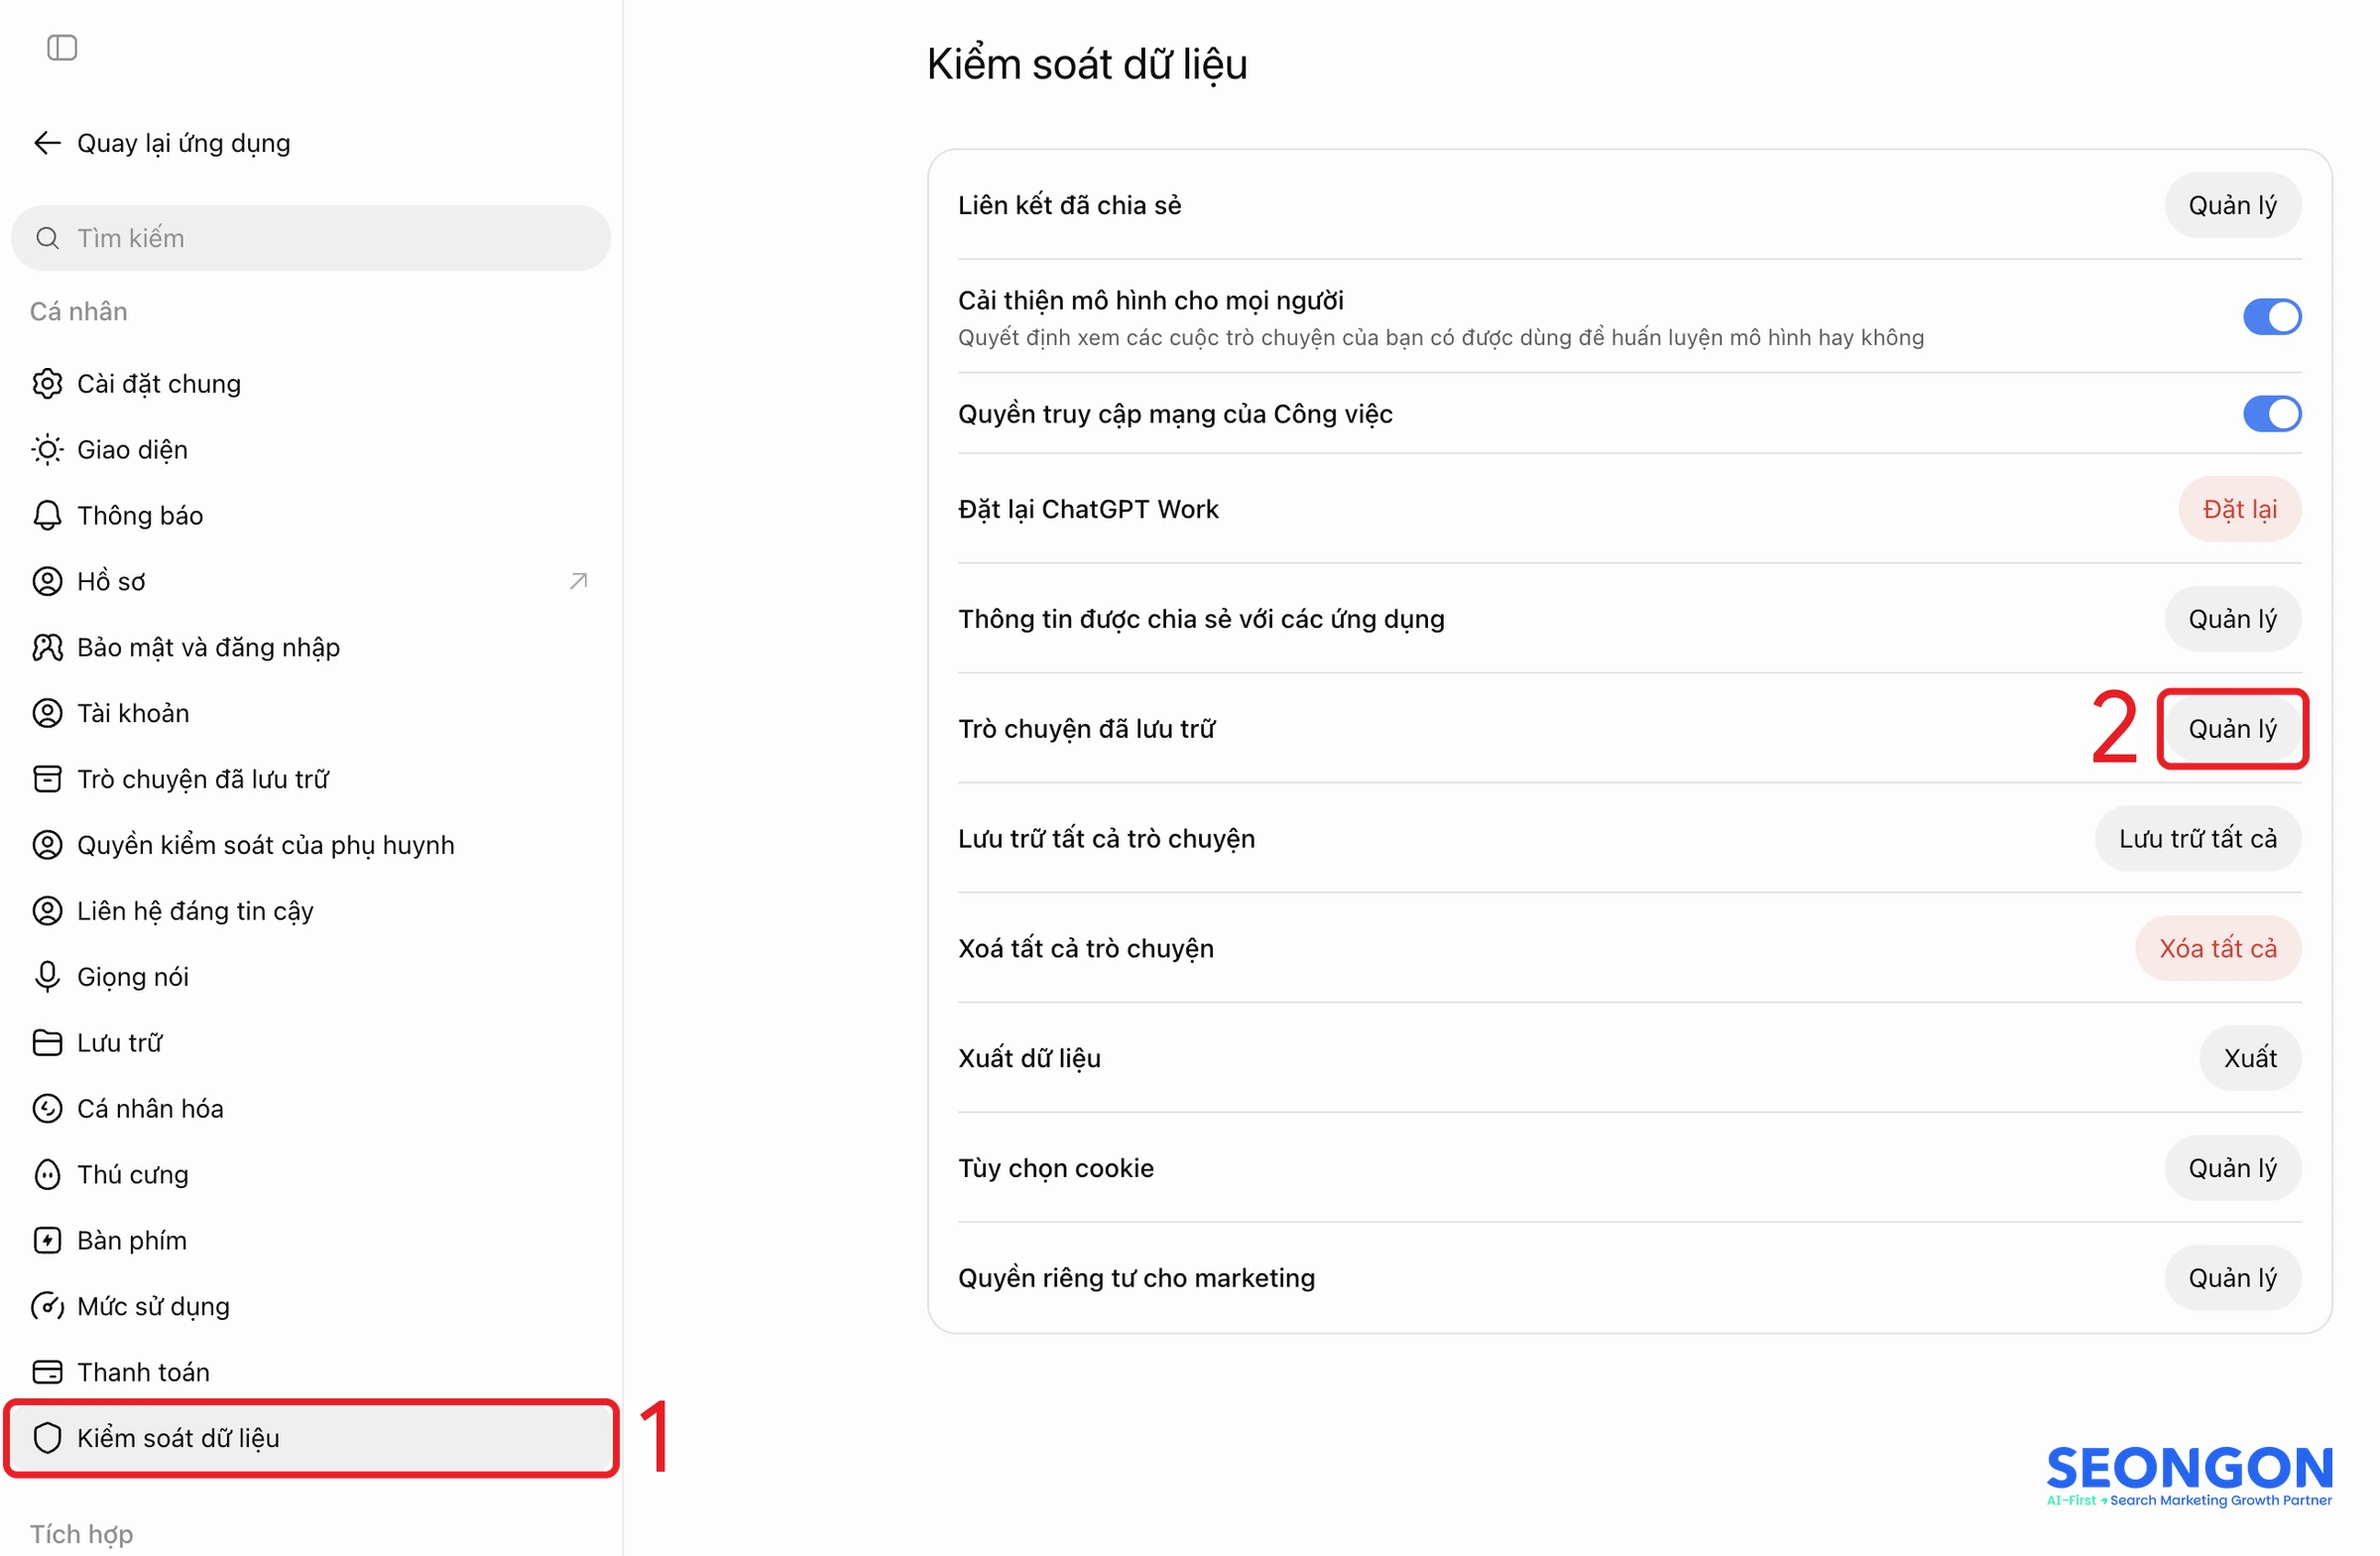The height and width of the screenshot is (1556, 2380).
Task: Click the Lưu trữ tất cả button
Action: pyautogui.click(x=2197, y=838)
